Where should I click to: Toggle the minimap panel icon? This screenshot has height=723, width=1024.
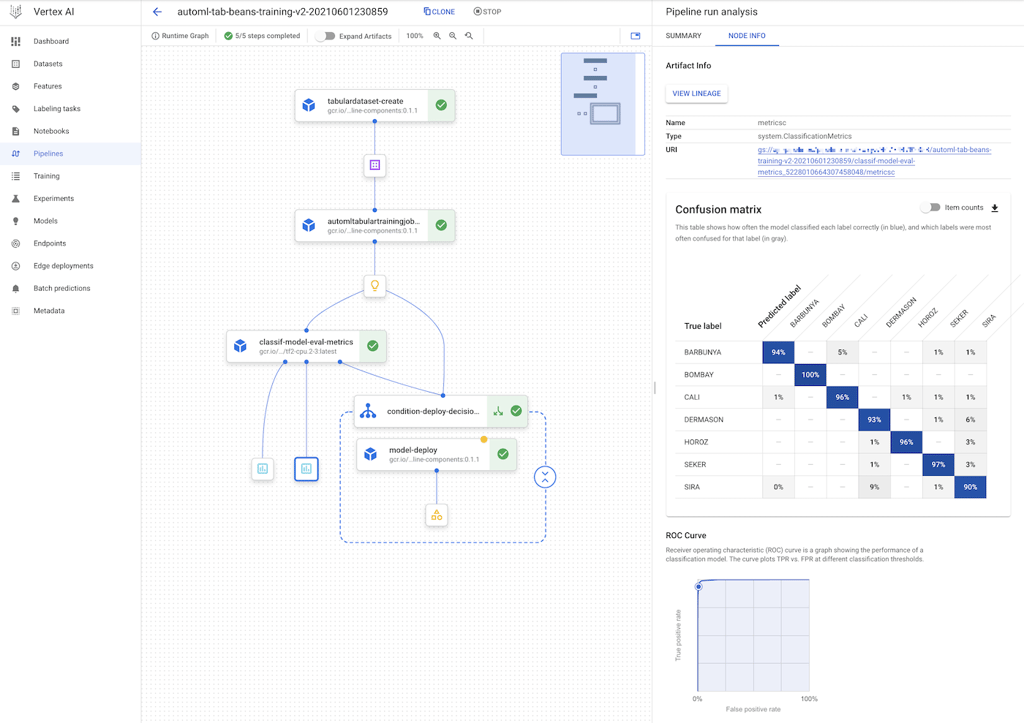point(635,36)
